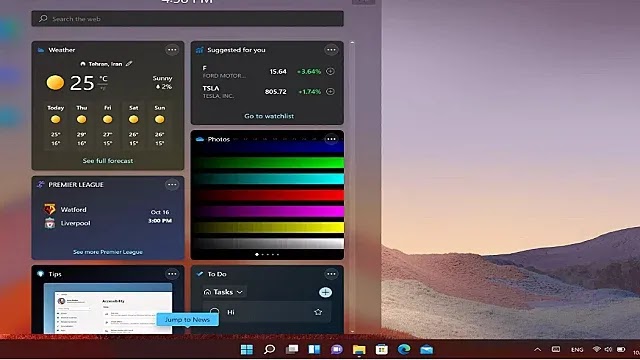Select Thu forecast day
The width and height of the screenshot is (640, 360).
click(x=82, y=125)
